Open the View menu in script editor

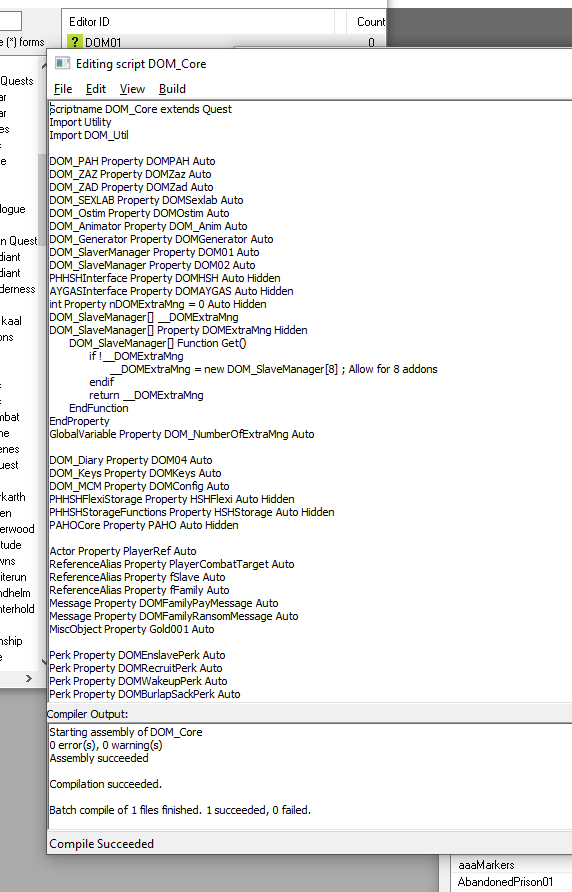[132, 89]
